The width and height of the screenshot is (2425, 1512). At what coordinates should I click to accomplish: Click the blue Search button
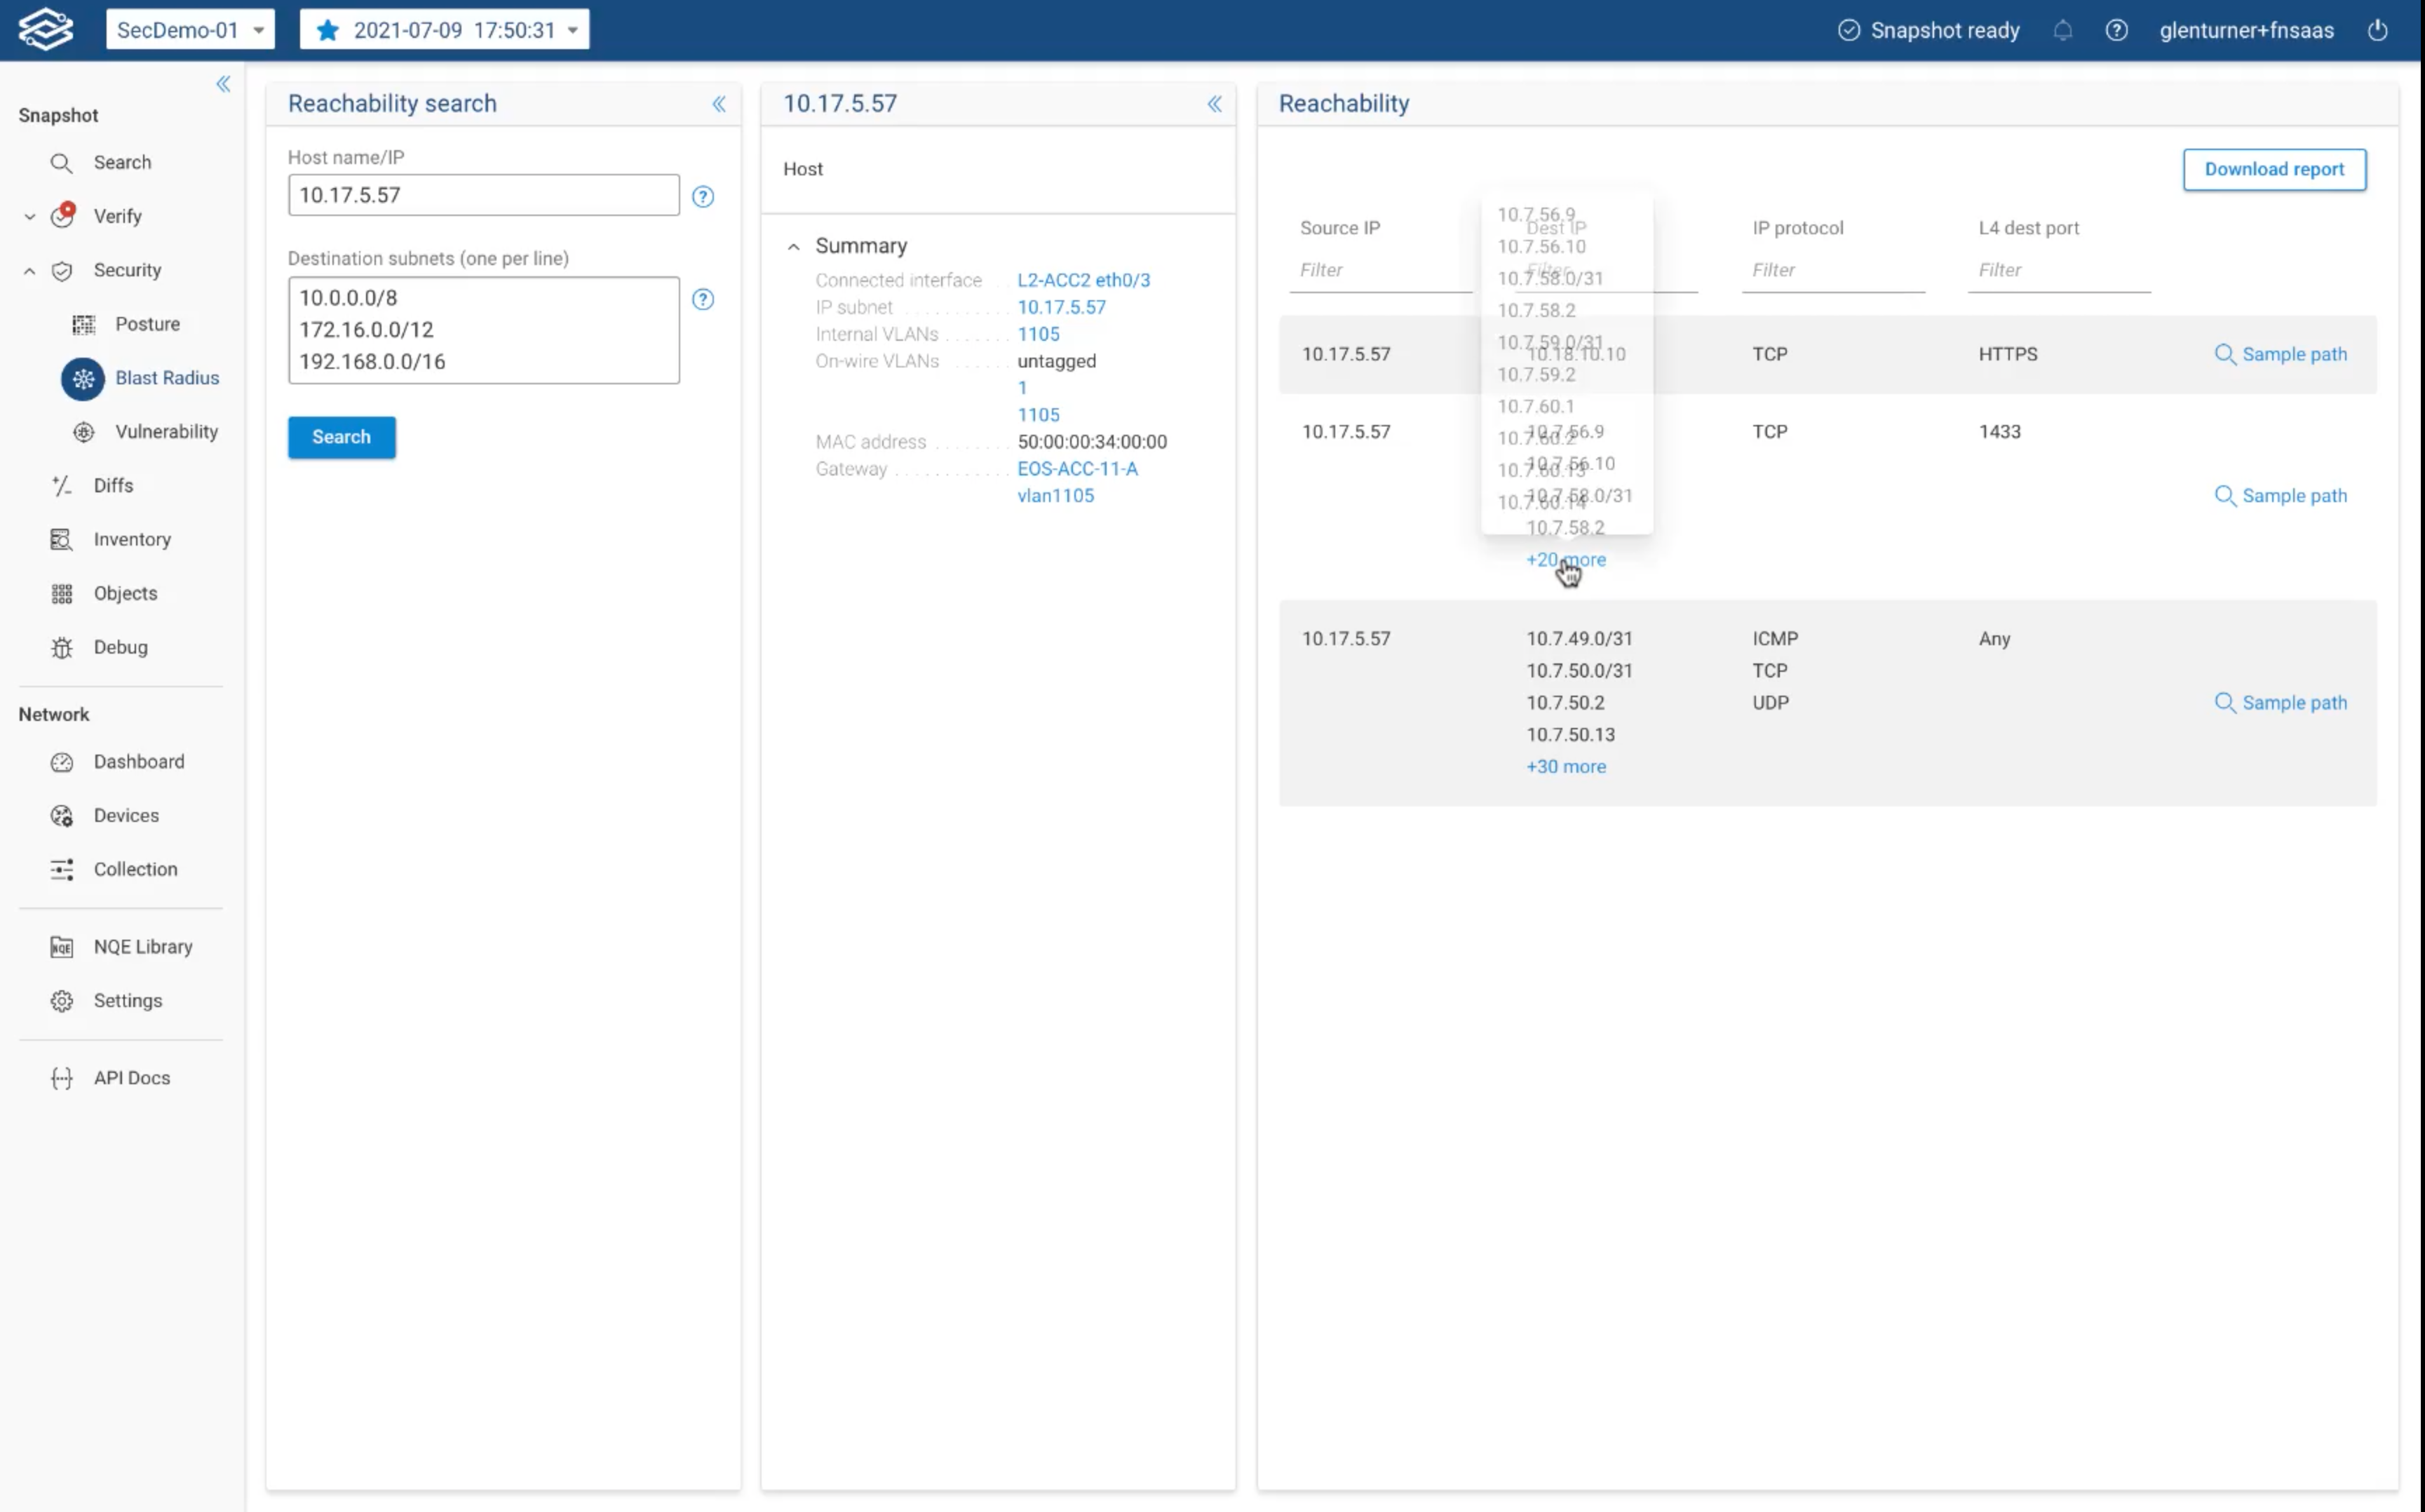(341, 437)
